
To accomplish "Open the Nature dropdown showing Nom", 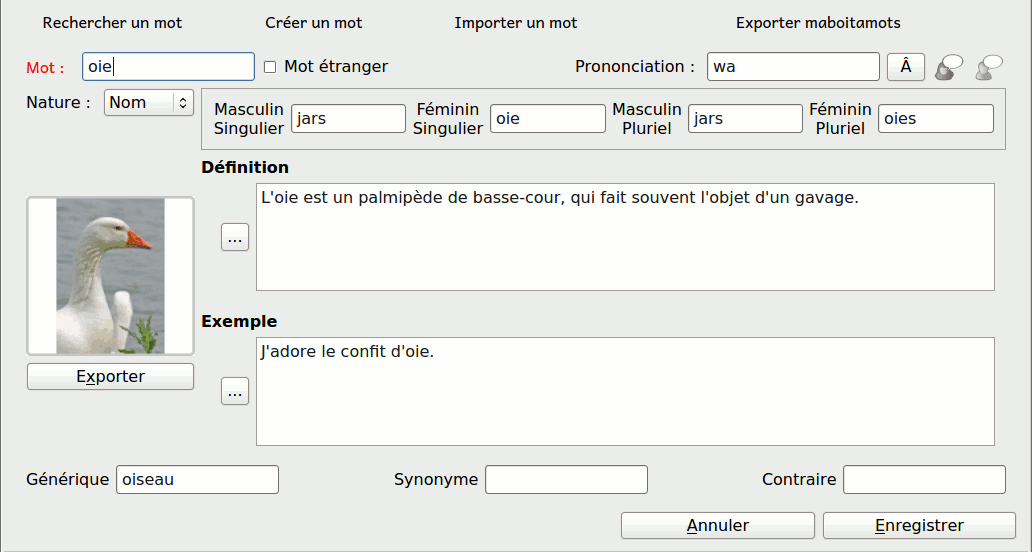I will tap(148, 102).
